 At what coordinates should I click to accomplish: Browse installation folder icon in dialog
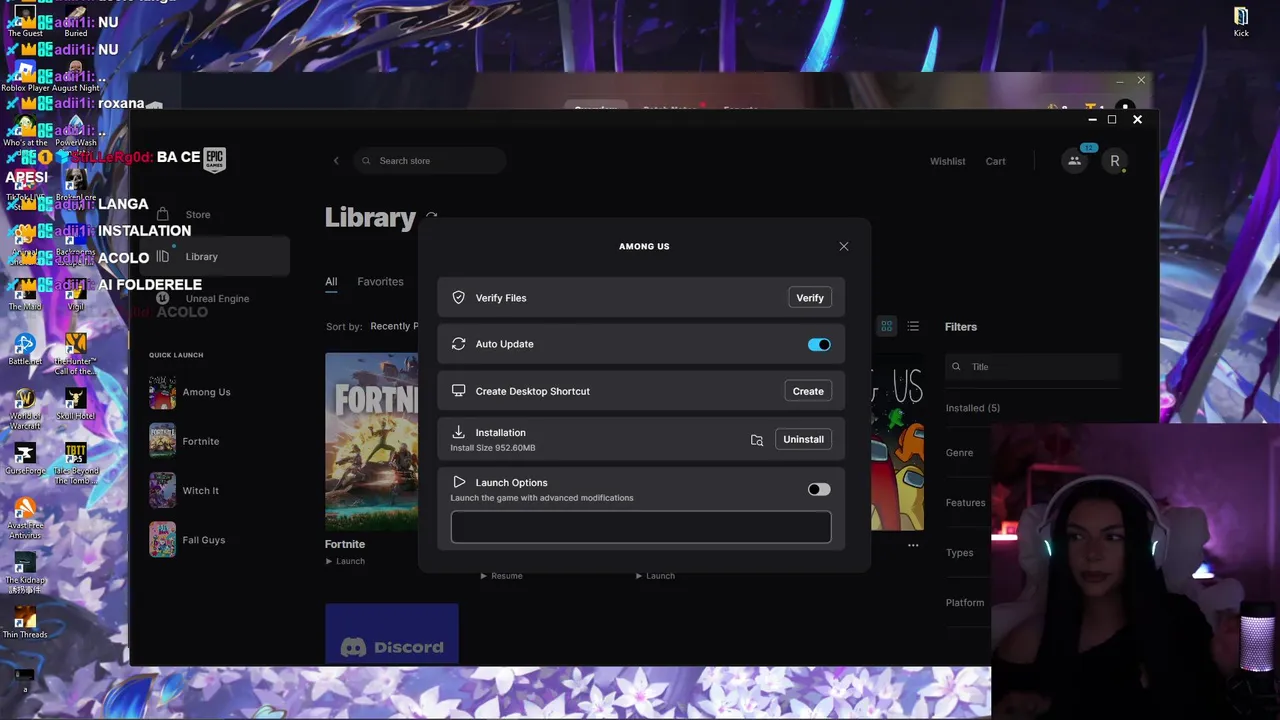pos(757,440)
